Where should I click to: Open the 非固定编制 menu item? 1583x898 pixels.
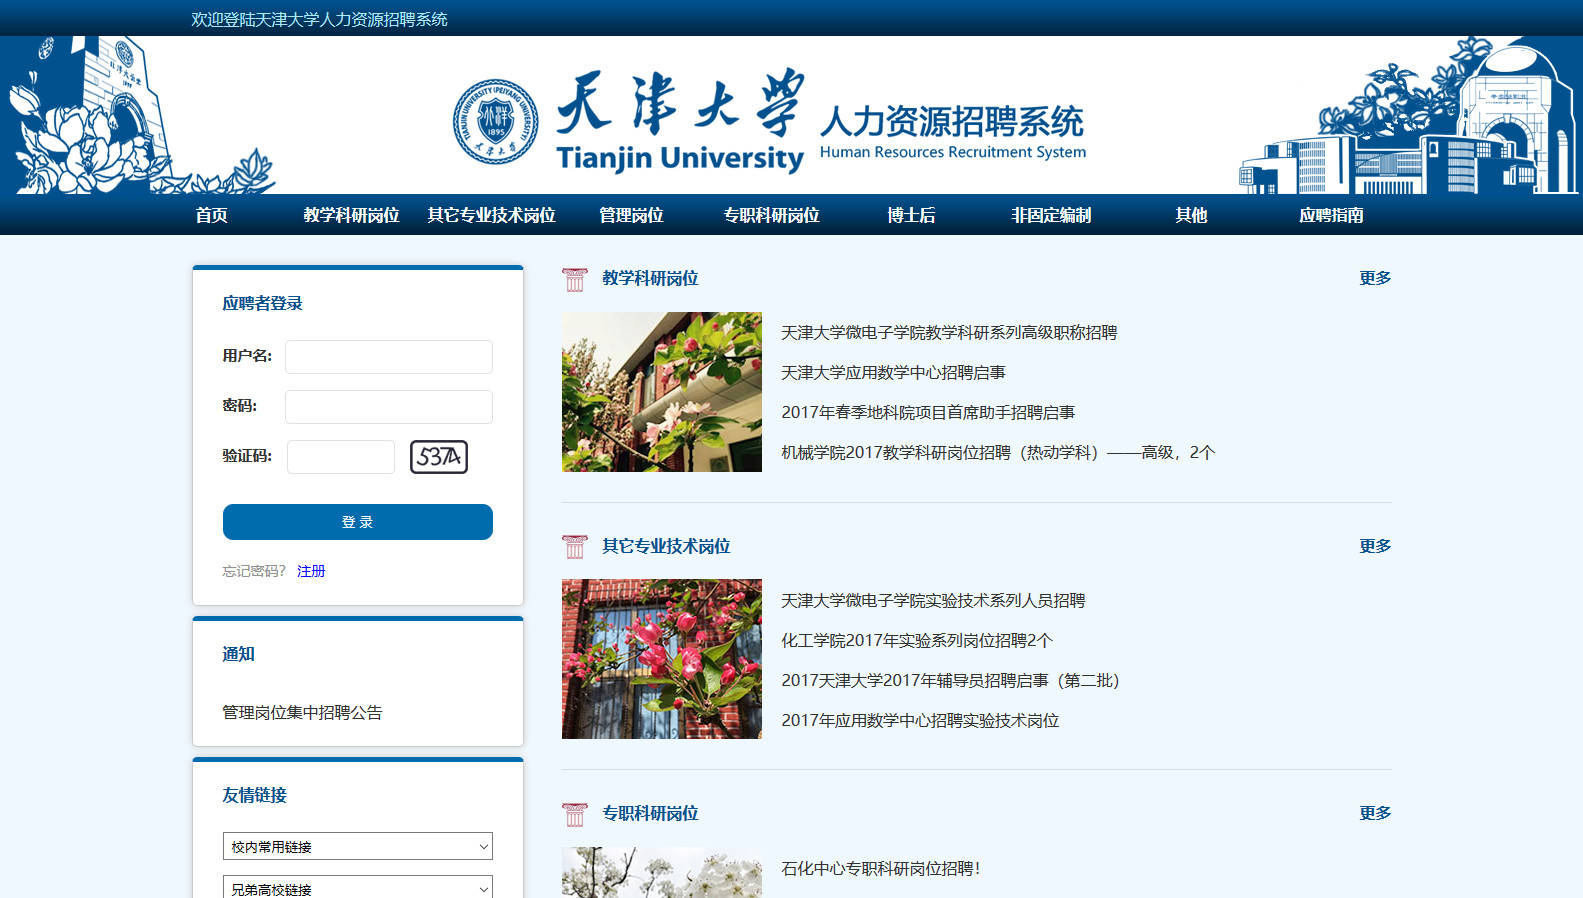tap(1051, 215)
